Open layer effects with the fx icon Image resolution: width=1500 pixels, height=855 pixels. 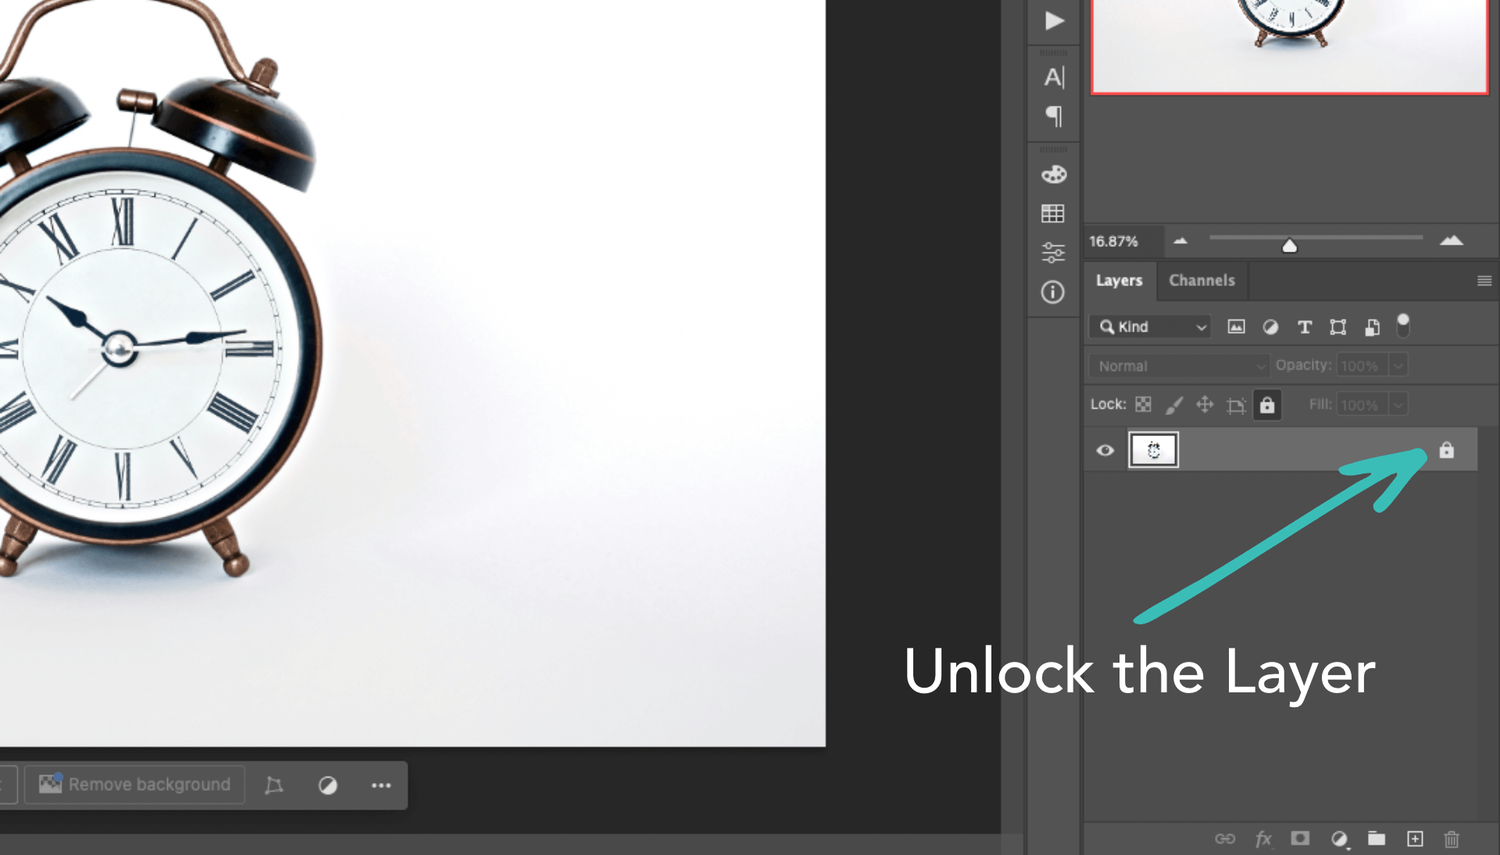point(1262,839)
